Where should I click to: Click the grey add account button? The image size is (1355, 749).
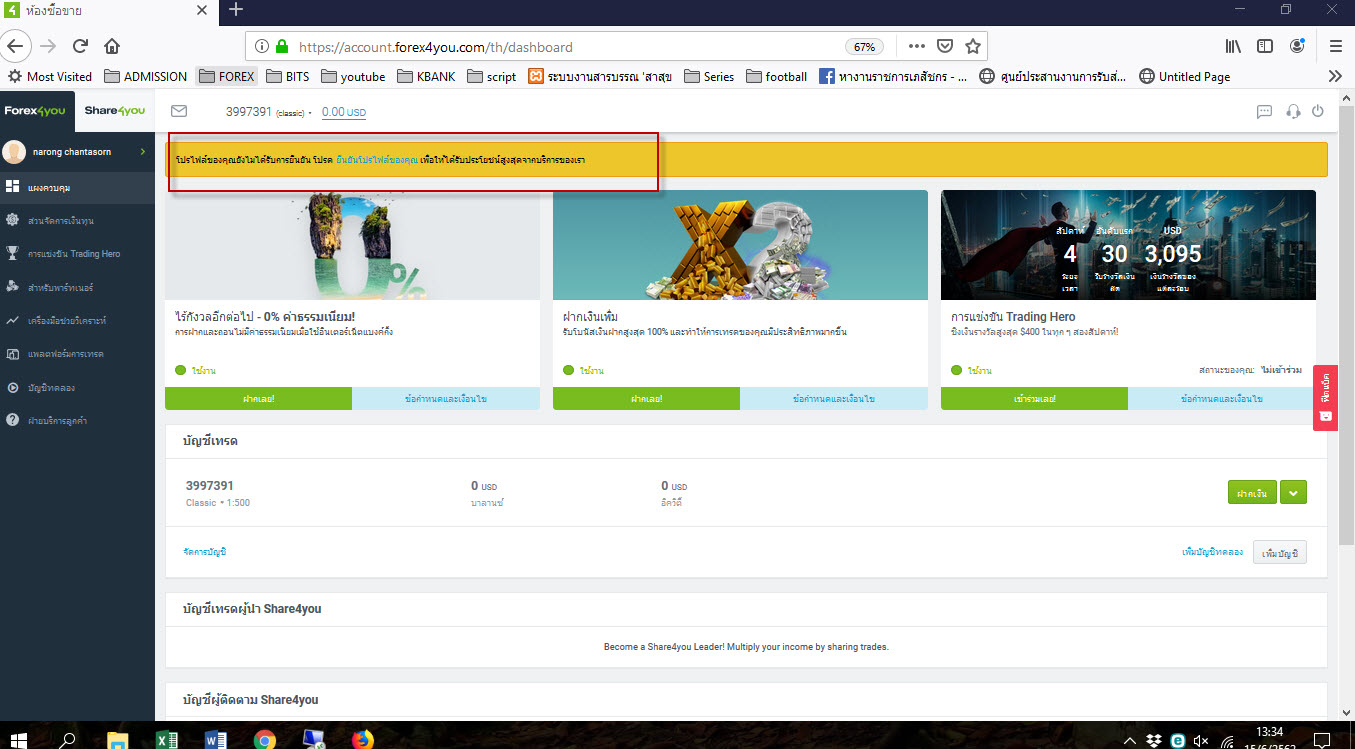[x=1280, y=552]
